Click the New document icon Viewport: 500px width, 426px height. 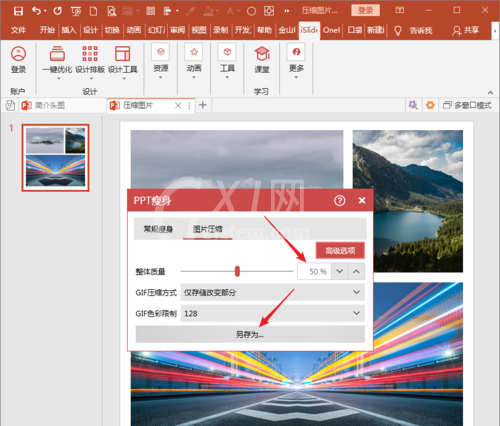(x=94, y=11)
